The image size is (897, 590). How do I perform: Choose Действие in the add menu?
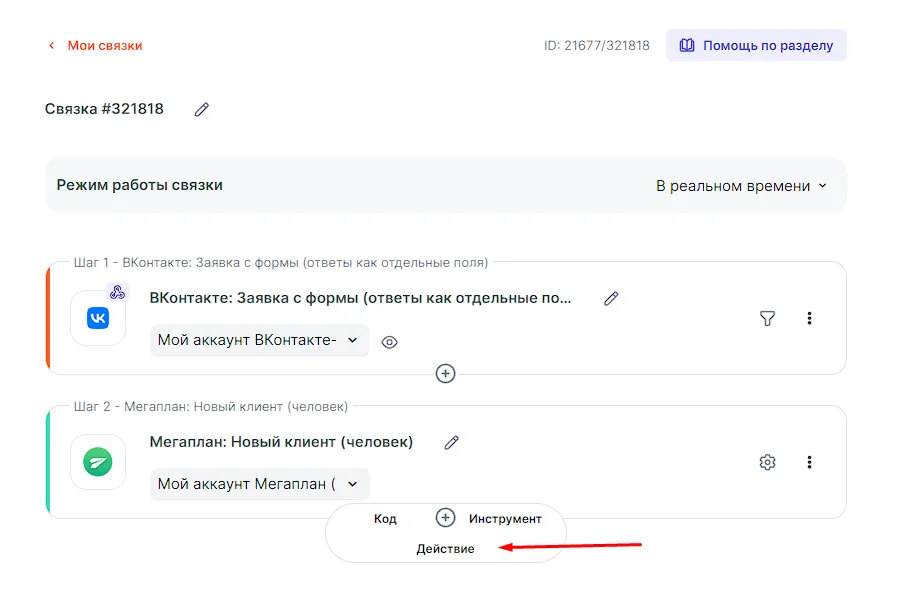tap(445, 549)
